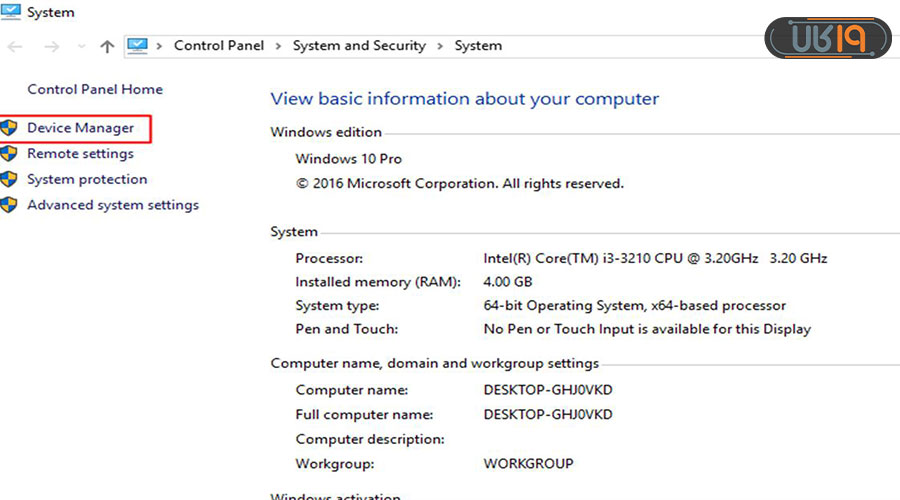Click the UK19 logo badge
Screen dimensions: 900x500
pyautogui.click(x=827, y=38)
